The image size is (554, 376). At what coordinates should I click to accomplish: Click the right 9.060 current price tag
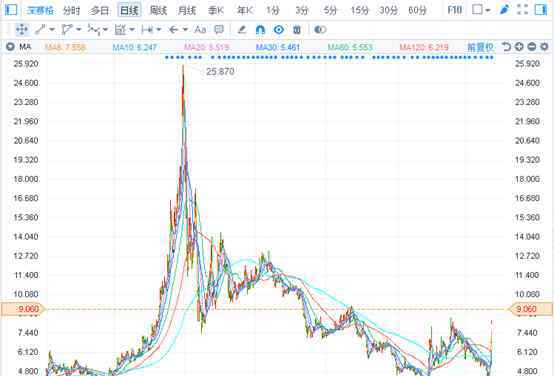531,309
